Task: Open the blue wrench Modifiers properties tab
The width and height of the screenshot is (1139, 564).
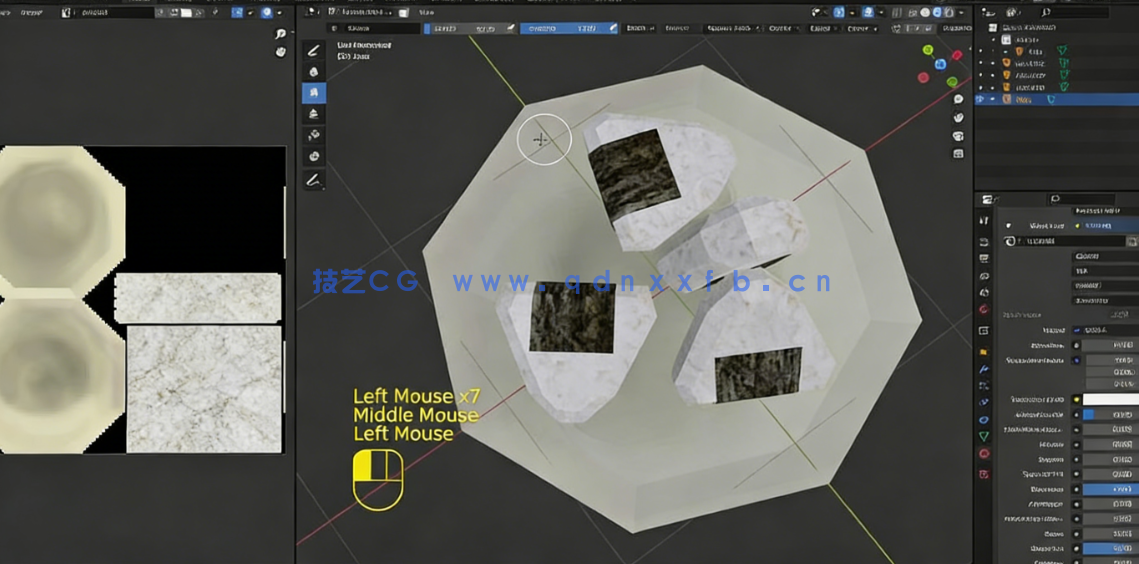Action: [984, 368]
